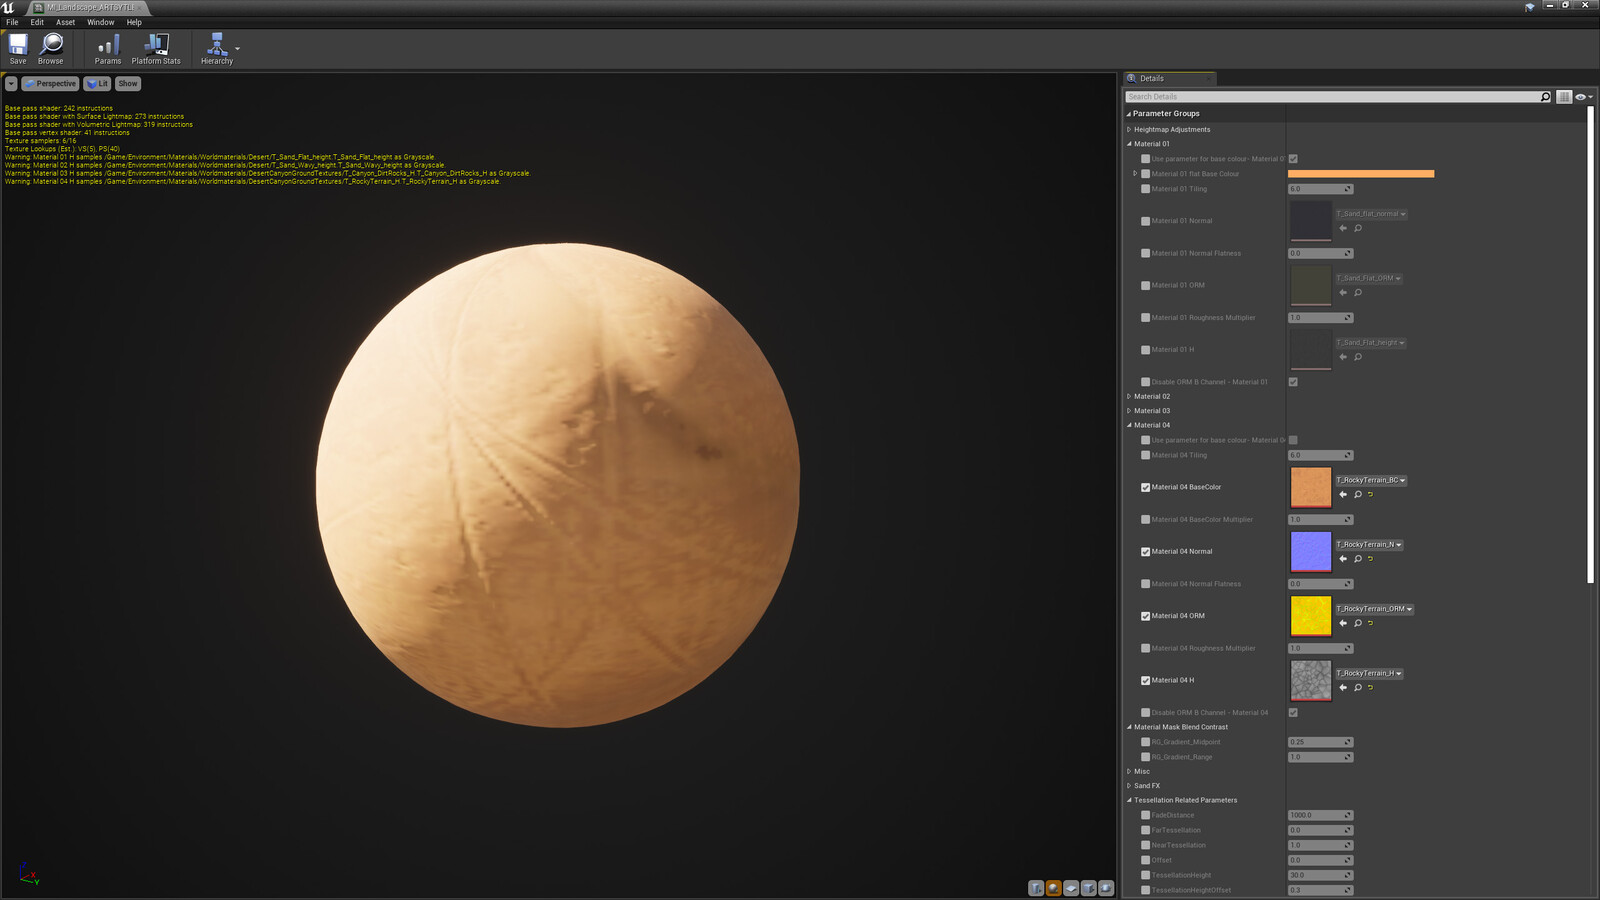Use selected asset for Material 04 H
Screen dimensions: 1600x900
tap(1343, 687)
